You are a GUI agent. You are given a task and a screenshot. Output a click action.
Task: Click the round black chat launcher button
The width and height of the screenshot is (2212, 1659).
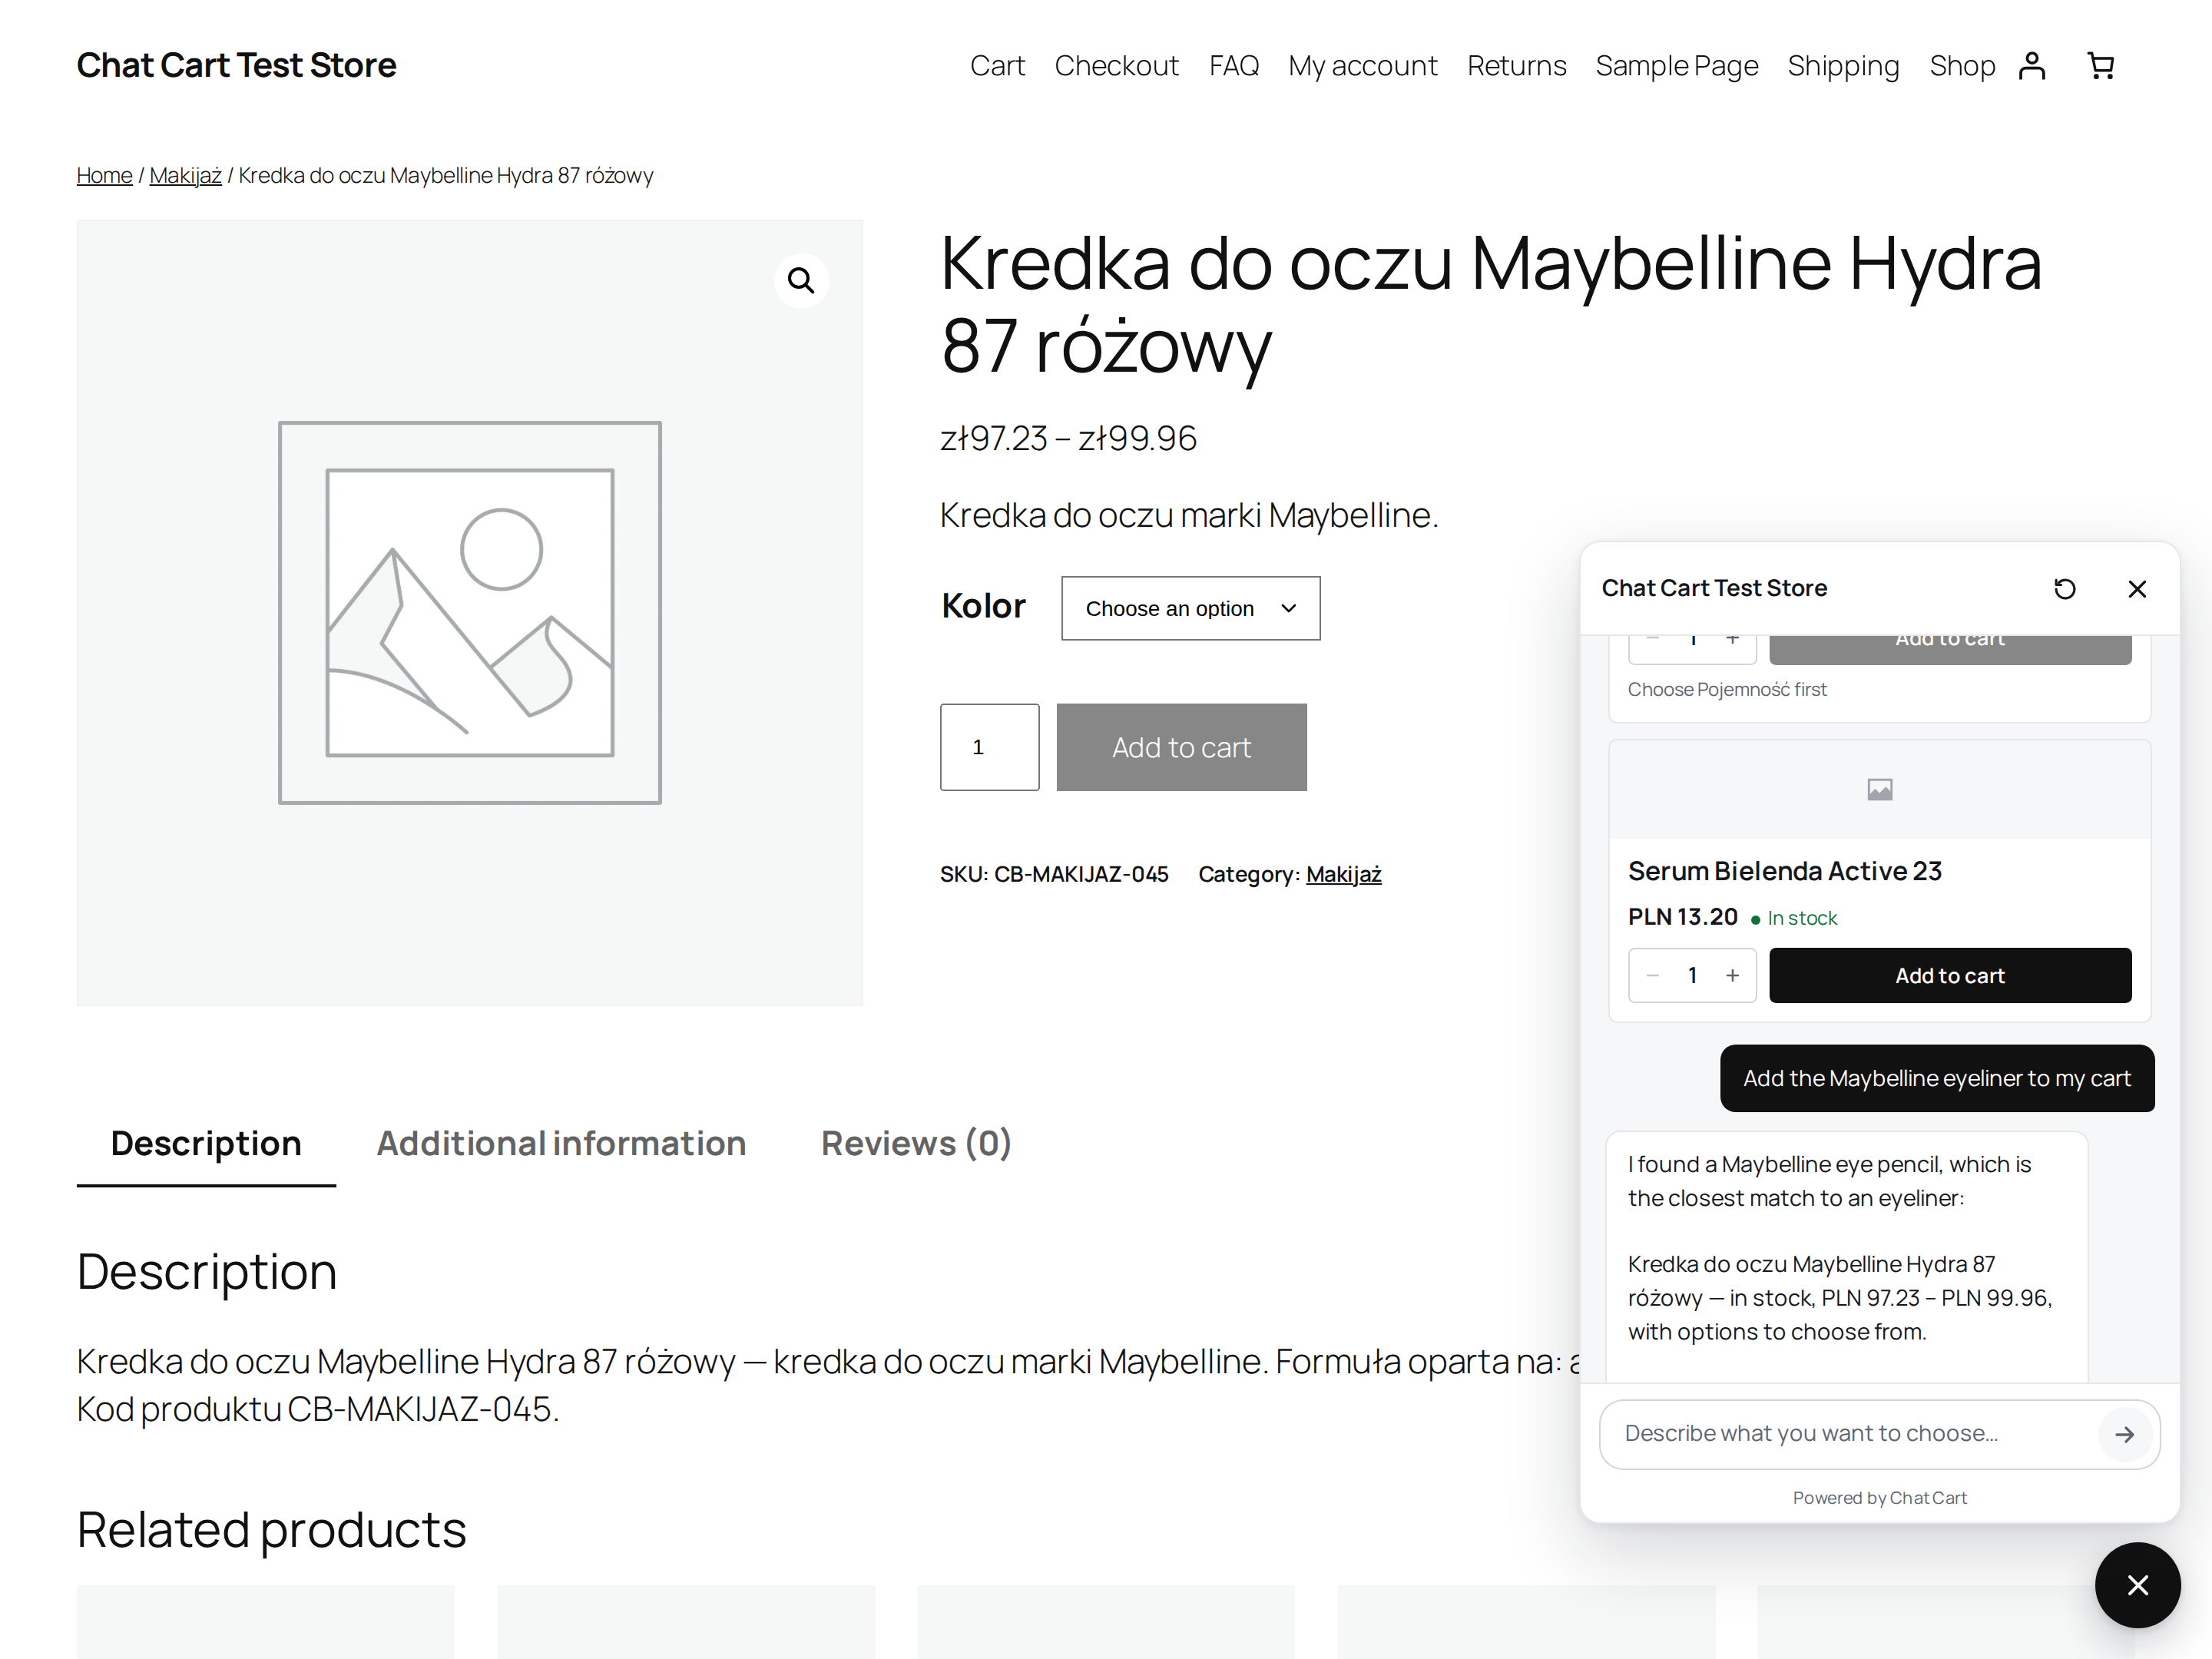pos(2137,1585)
